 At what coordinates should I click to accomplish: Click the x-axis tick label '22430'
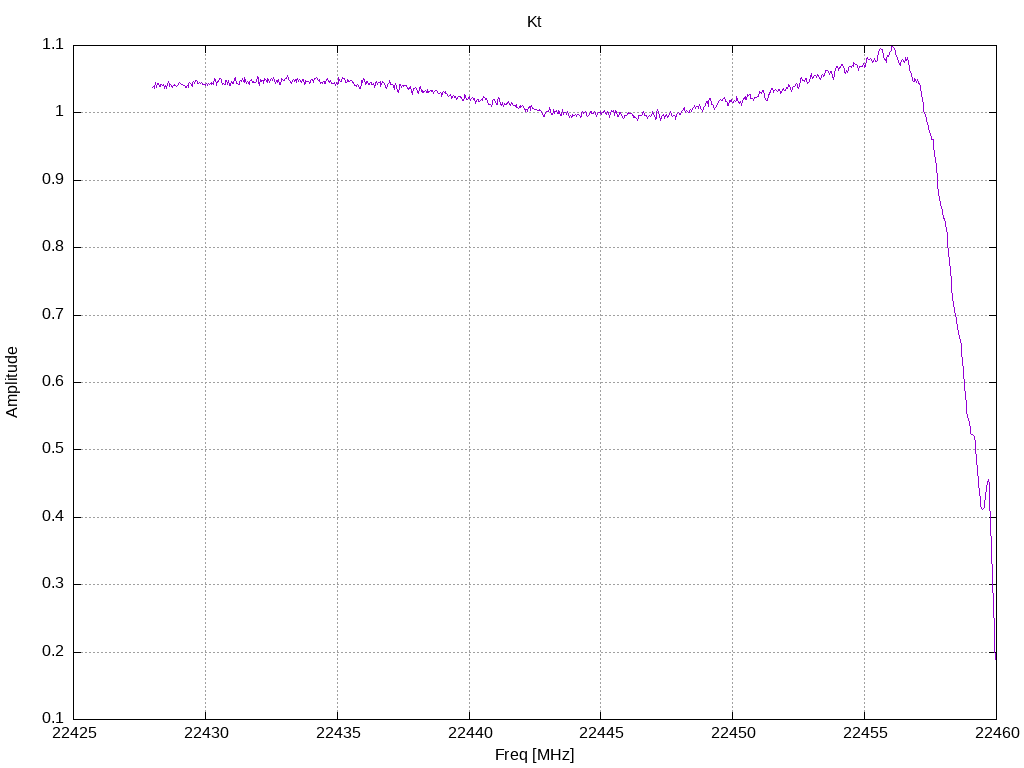[x=206, y=733]
